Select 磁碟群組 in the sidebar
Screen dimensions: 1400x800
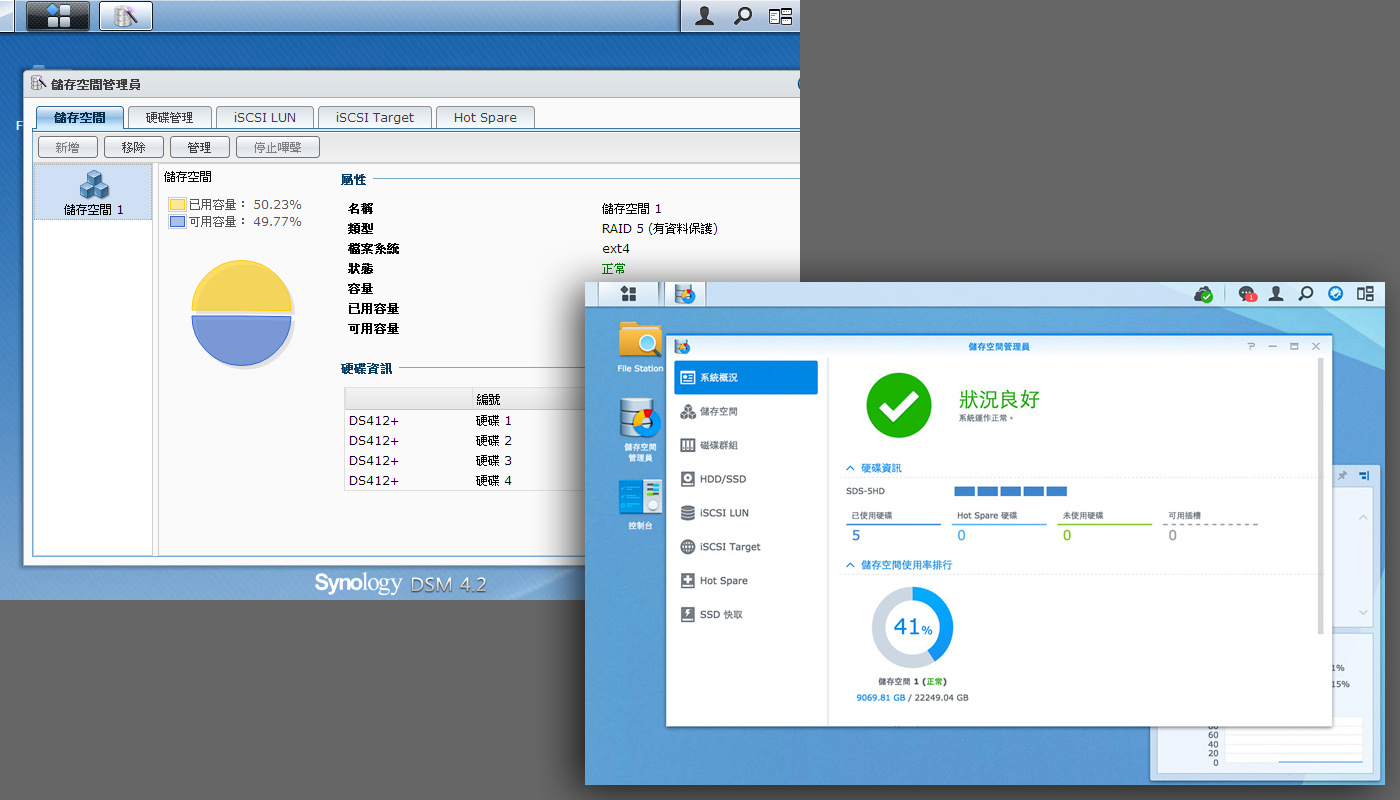click(x=746, y=445)
